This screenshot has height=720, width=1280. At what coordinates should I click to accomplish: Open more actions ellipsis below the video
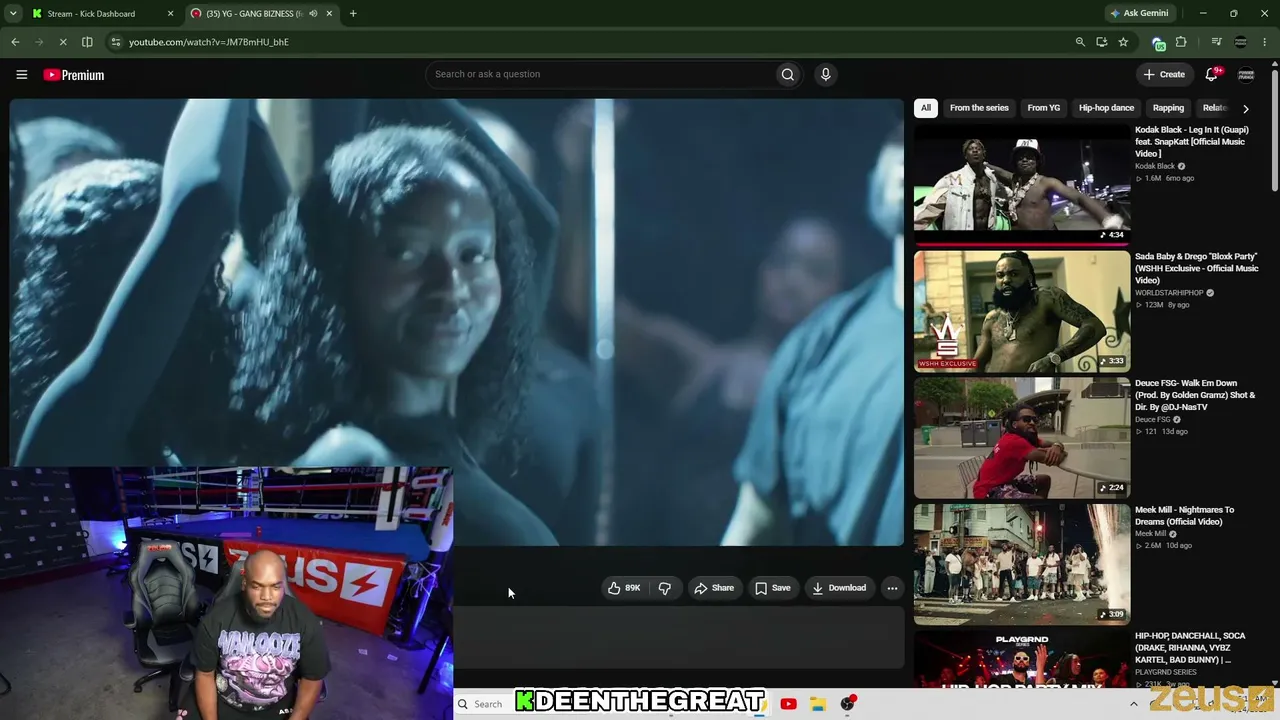(x=892, y=588)
